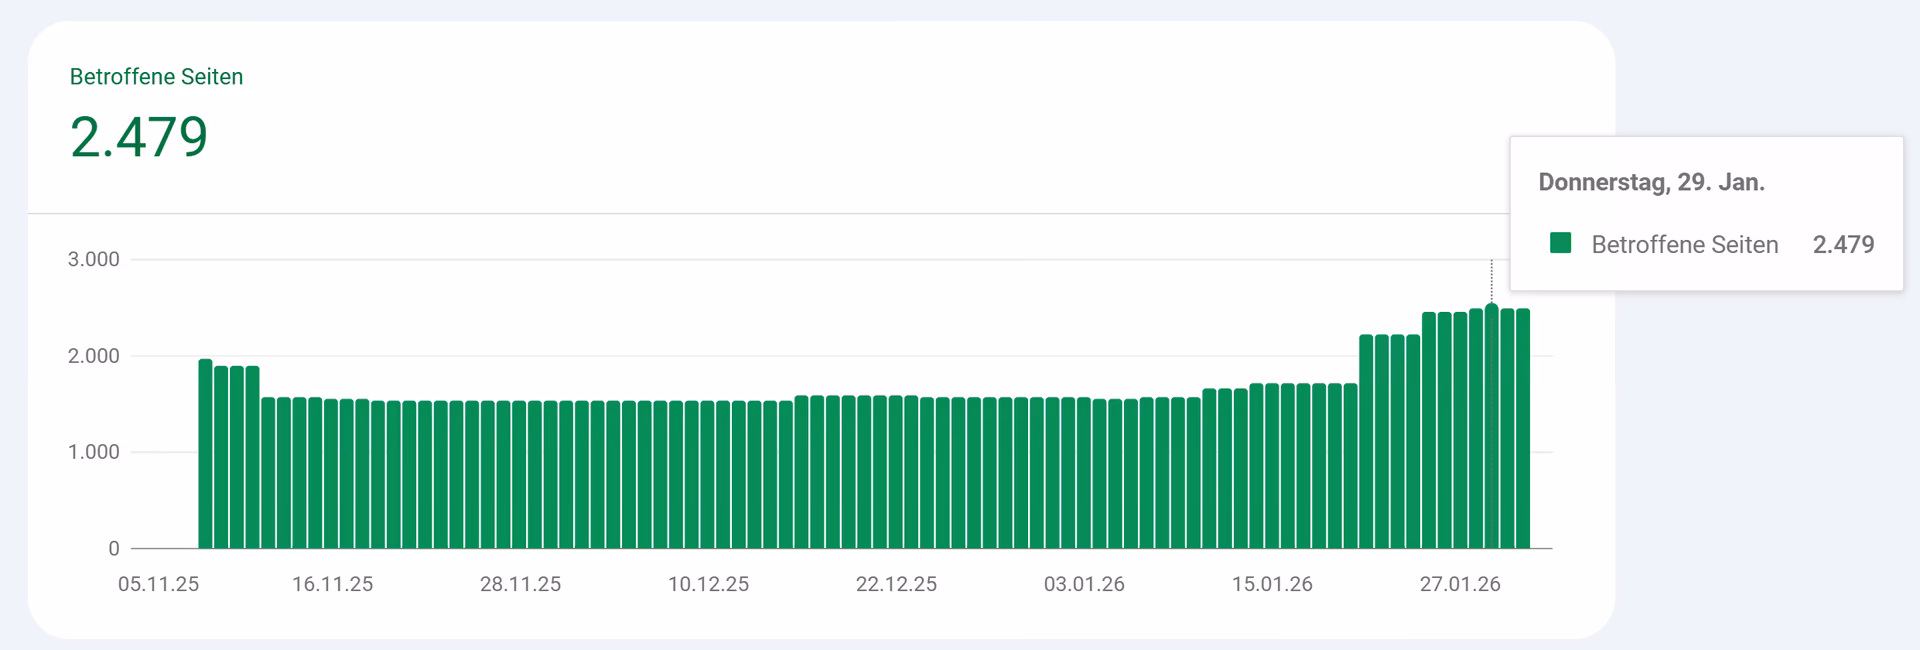The width and height of the screenshot is (1920, 650).
Task: Click the 2.479 value inside the tooltip
Action: 1843,245
